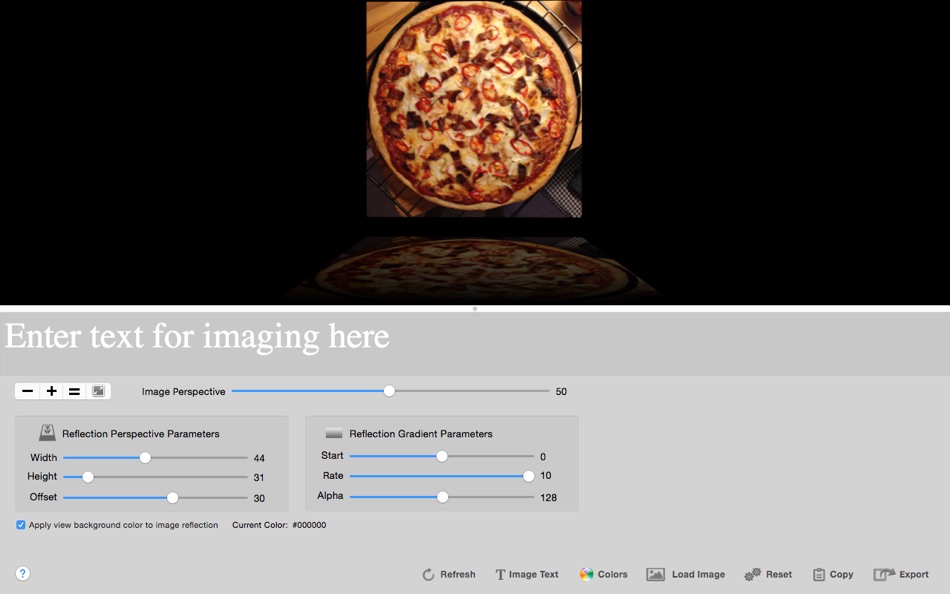
Task: Click the Load Image icon
Action: [656, 574]
